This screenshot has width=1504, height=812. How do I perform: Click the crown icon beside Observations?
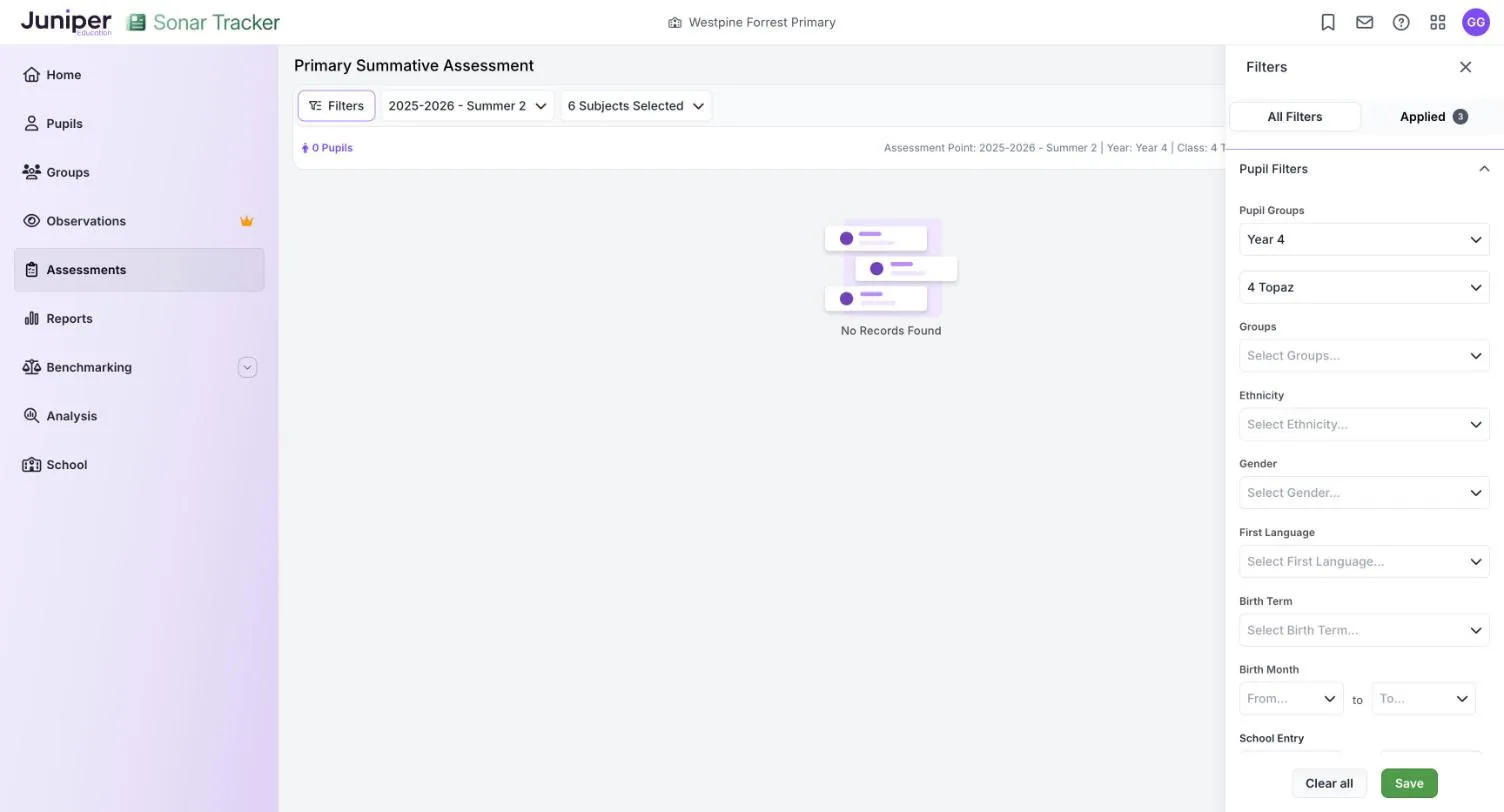pos(246,221)
